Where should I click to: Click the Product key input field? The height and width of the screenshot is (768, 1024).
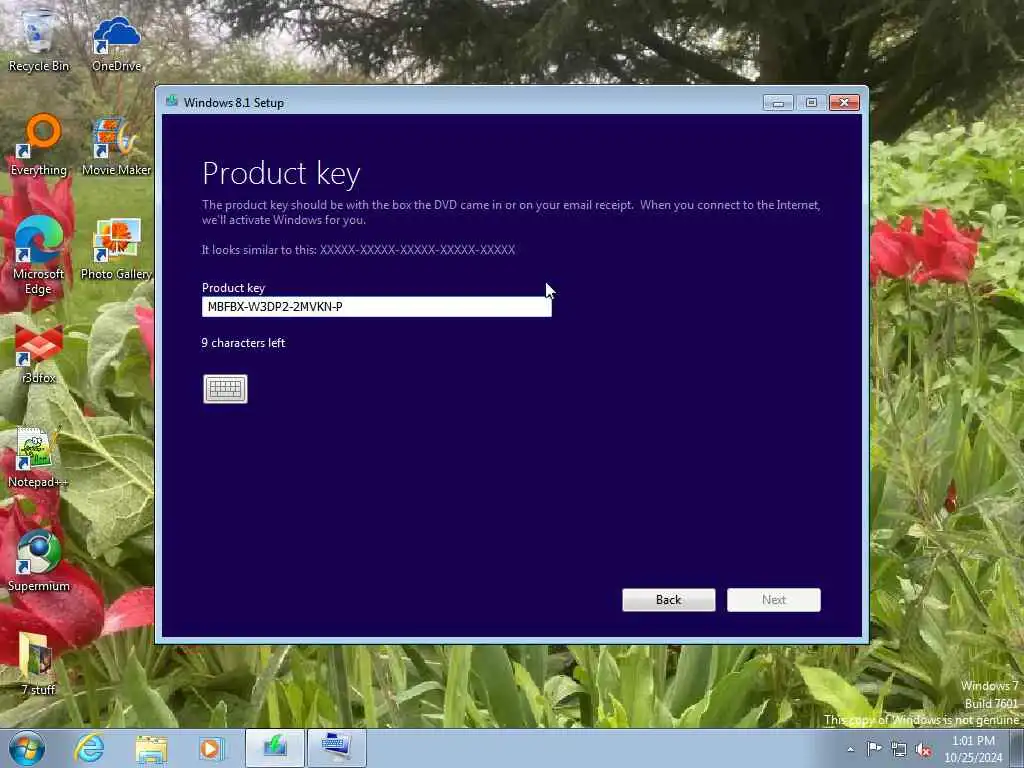point(377,306)
